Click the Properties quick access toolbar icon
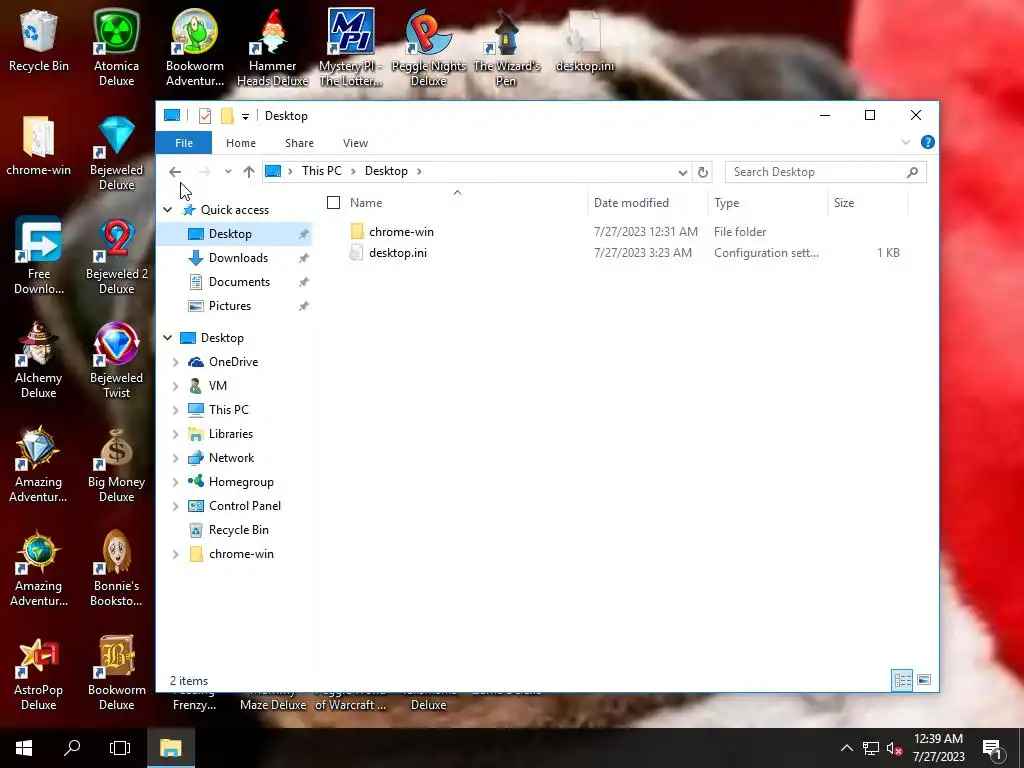 [x=205, y=116]
